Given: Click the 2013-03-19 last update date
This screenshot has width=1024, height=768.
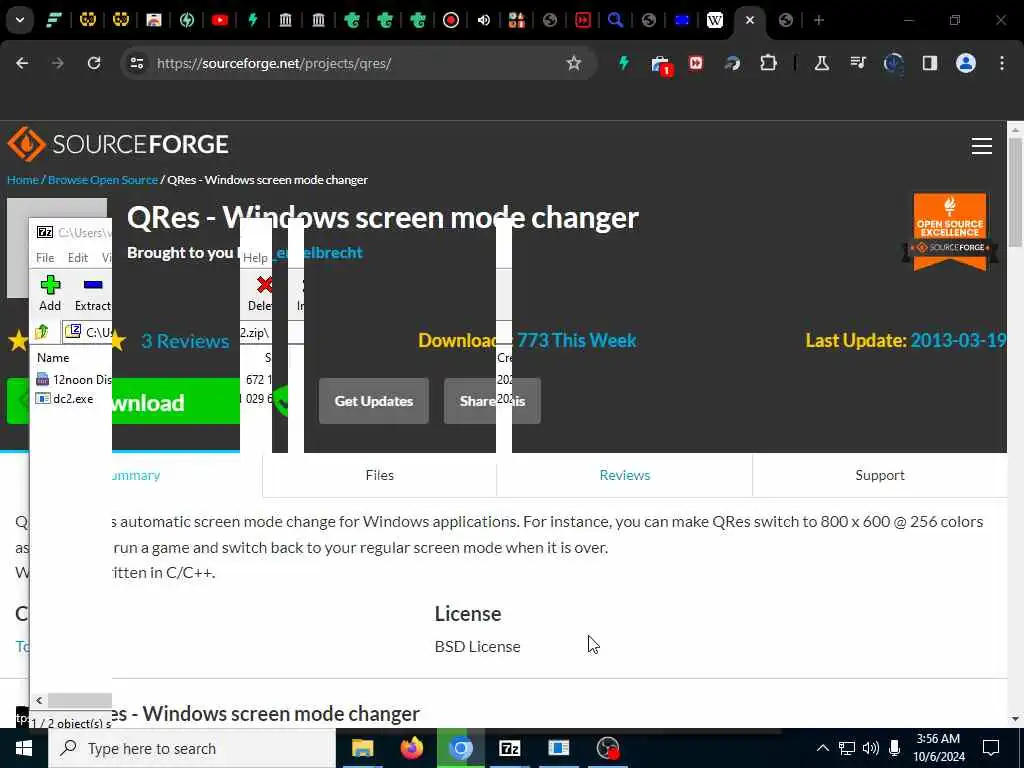Looking at the screenshot, I should pyautogui.click(x=958, y=340).
